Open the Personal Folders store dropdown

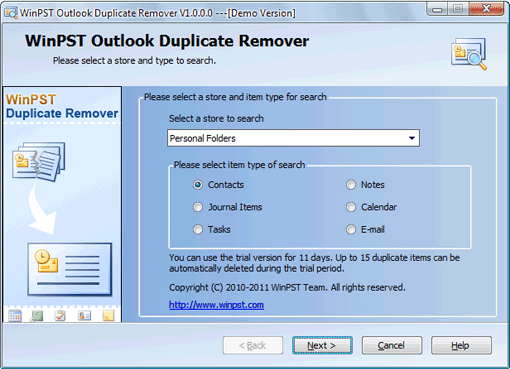(x=293, y=138)
